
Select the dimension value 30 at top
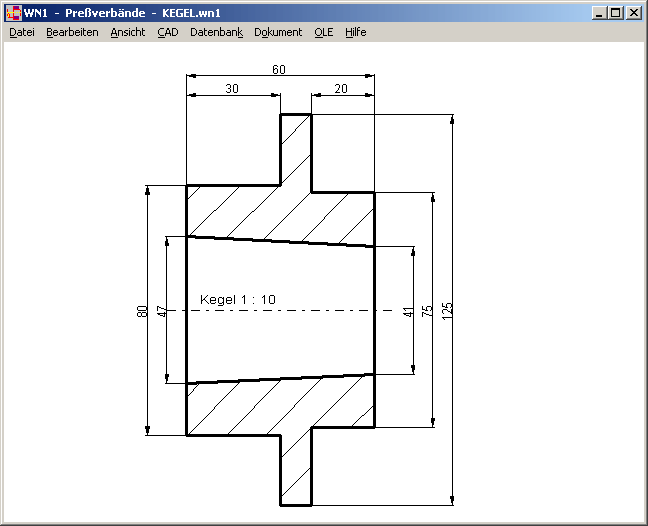pos(232,89)
